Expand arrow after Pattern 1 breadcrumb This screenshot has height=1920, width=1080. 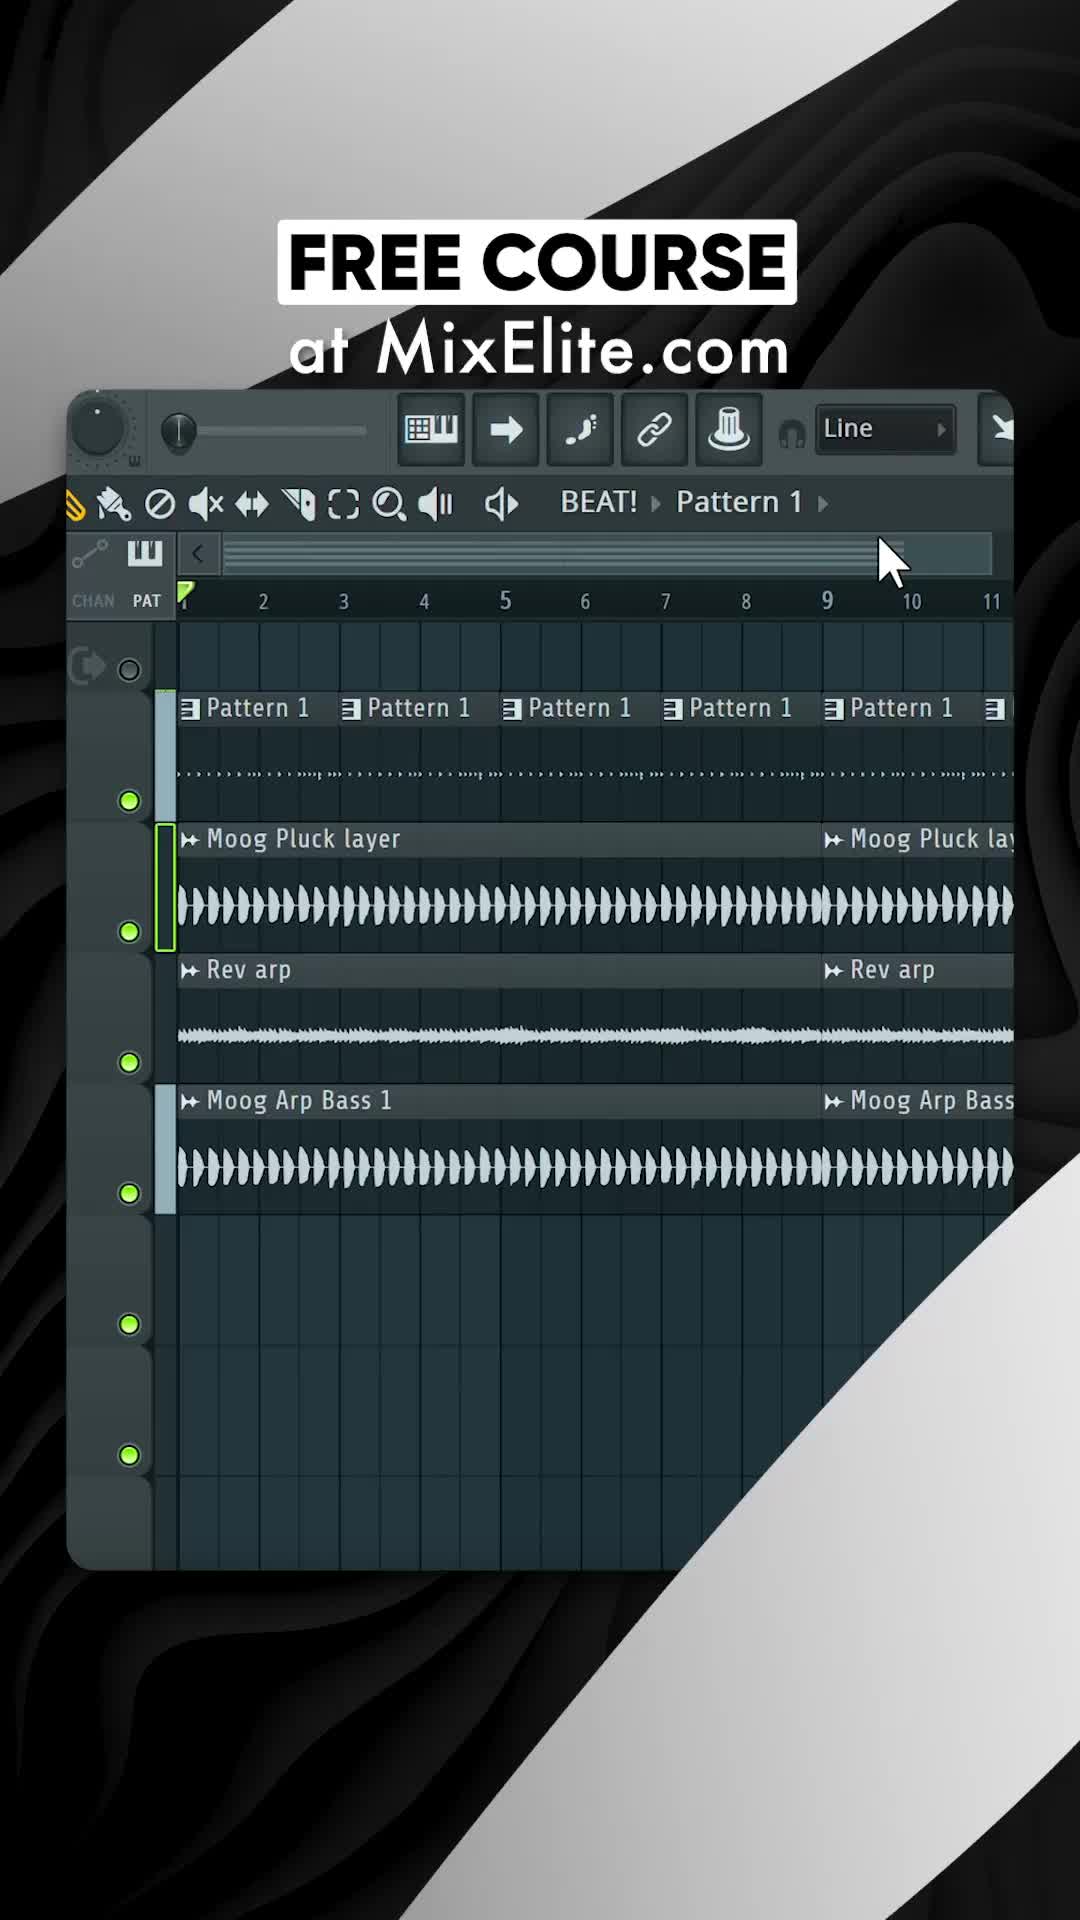823,503
